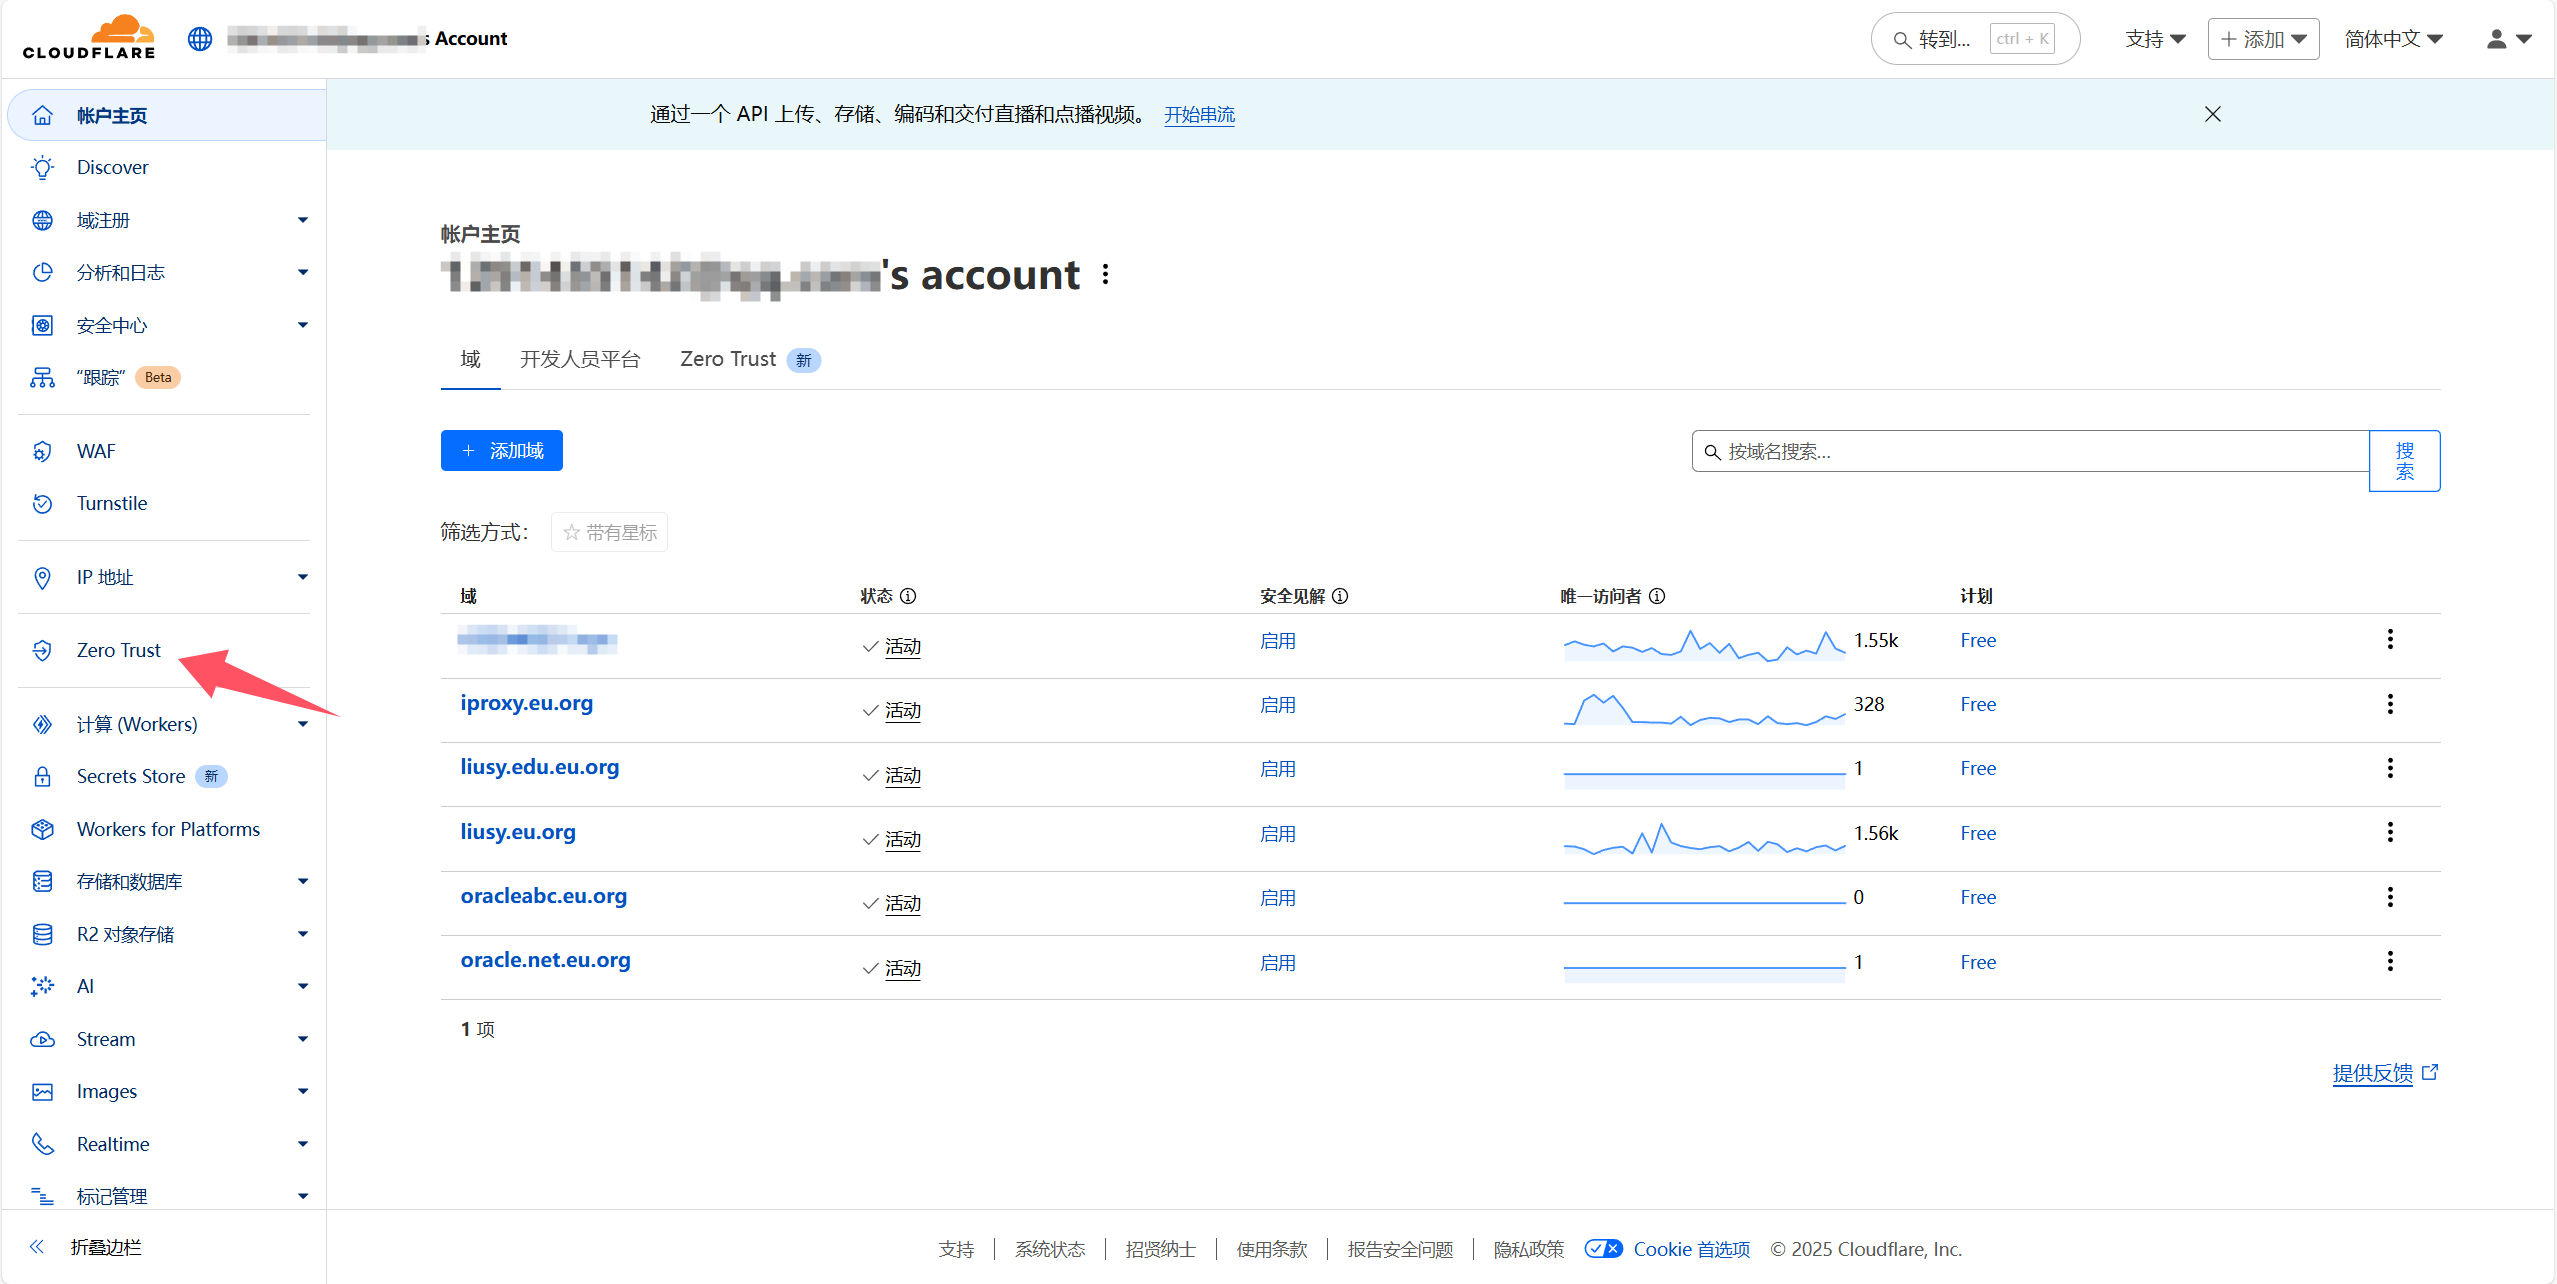Image resolution: width=2557 pixels, height=1284 pixels.
Task: Open the 简体中文 language dropdown
Action: click(2394, 39)
